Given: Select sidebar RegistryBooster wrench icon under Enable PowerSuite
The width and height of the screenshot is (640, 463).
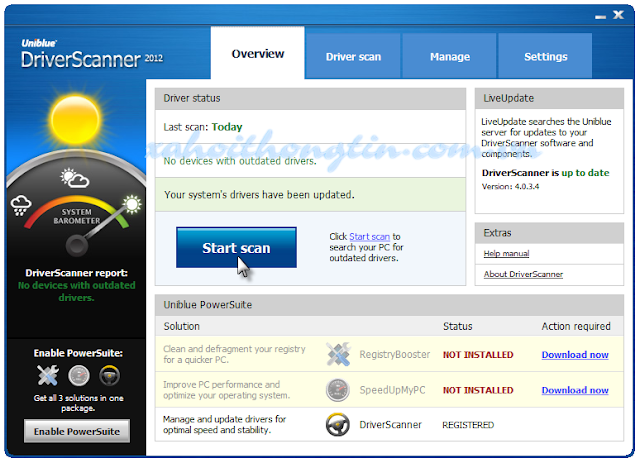Looking at the screenshot, I should click(x=48, y=376).
